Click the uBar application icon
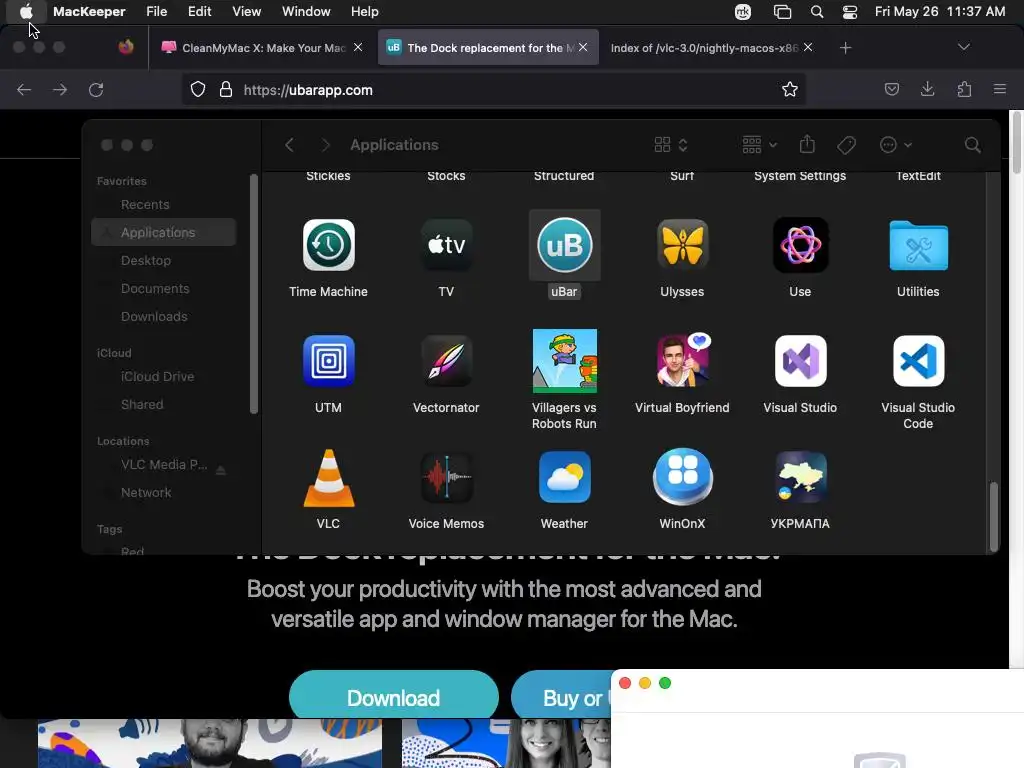Image resolution: width=1024 pixels, height=768 pixels. click(x=564, y=245)
